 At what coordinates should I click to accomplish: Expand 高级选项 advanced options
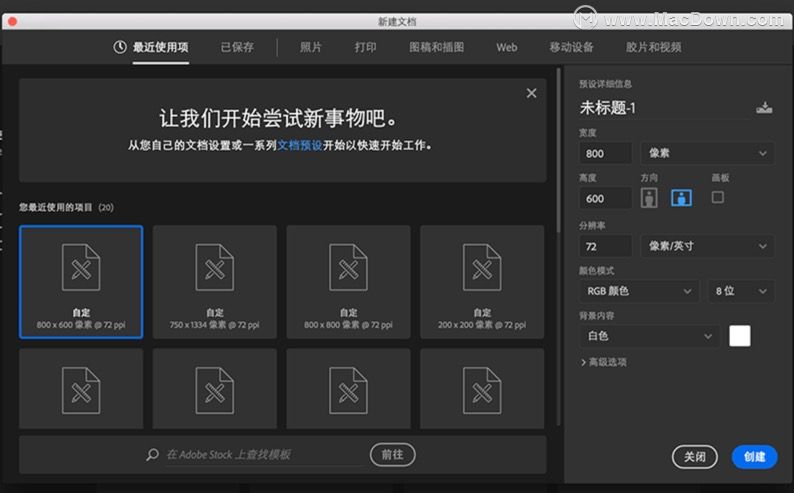click(604, 362)
